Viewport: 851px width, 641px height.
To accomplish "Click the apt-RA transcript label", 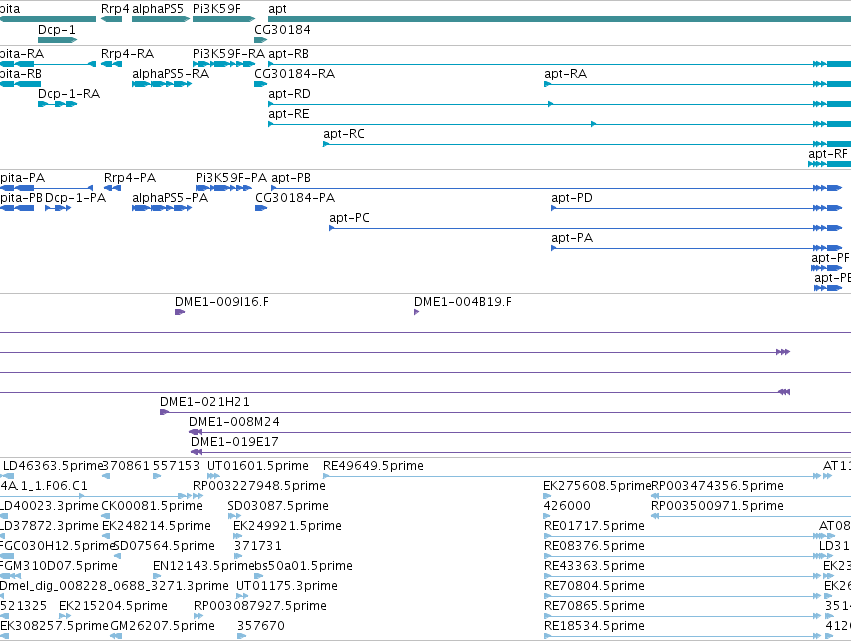I will point(566,74).
